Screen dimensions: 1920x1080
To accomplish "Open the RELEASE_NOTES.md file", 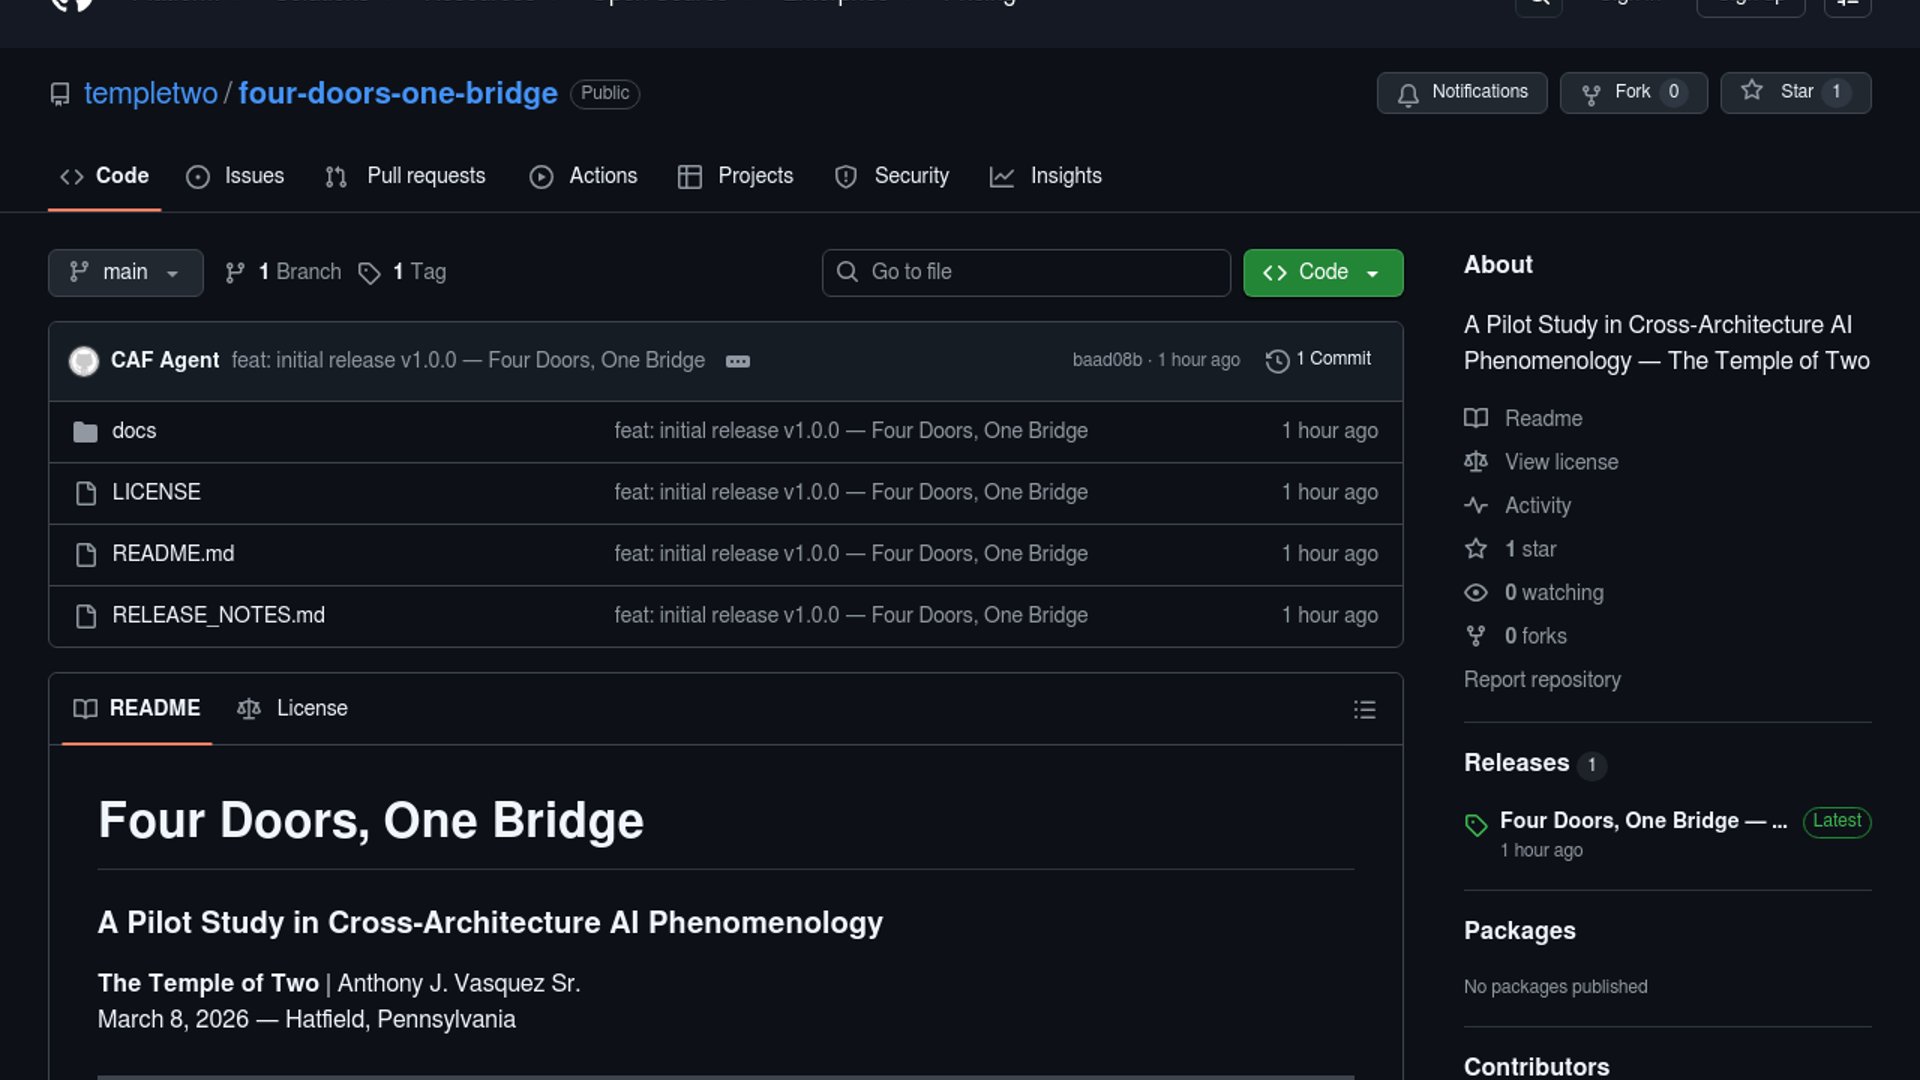I will click(218, 616).
